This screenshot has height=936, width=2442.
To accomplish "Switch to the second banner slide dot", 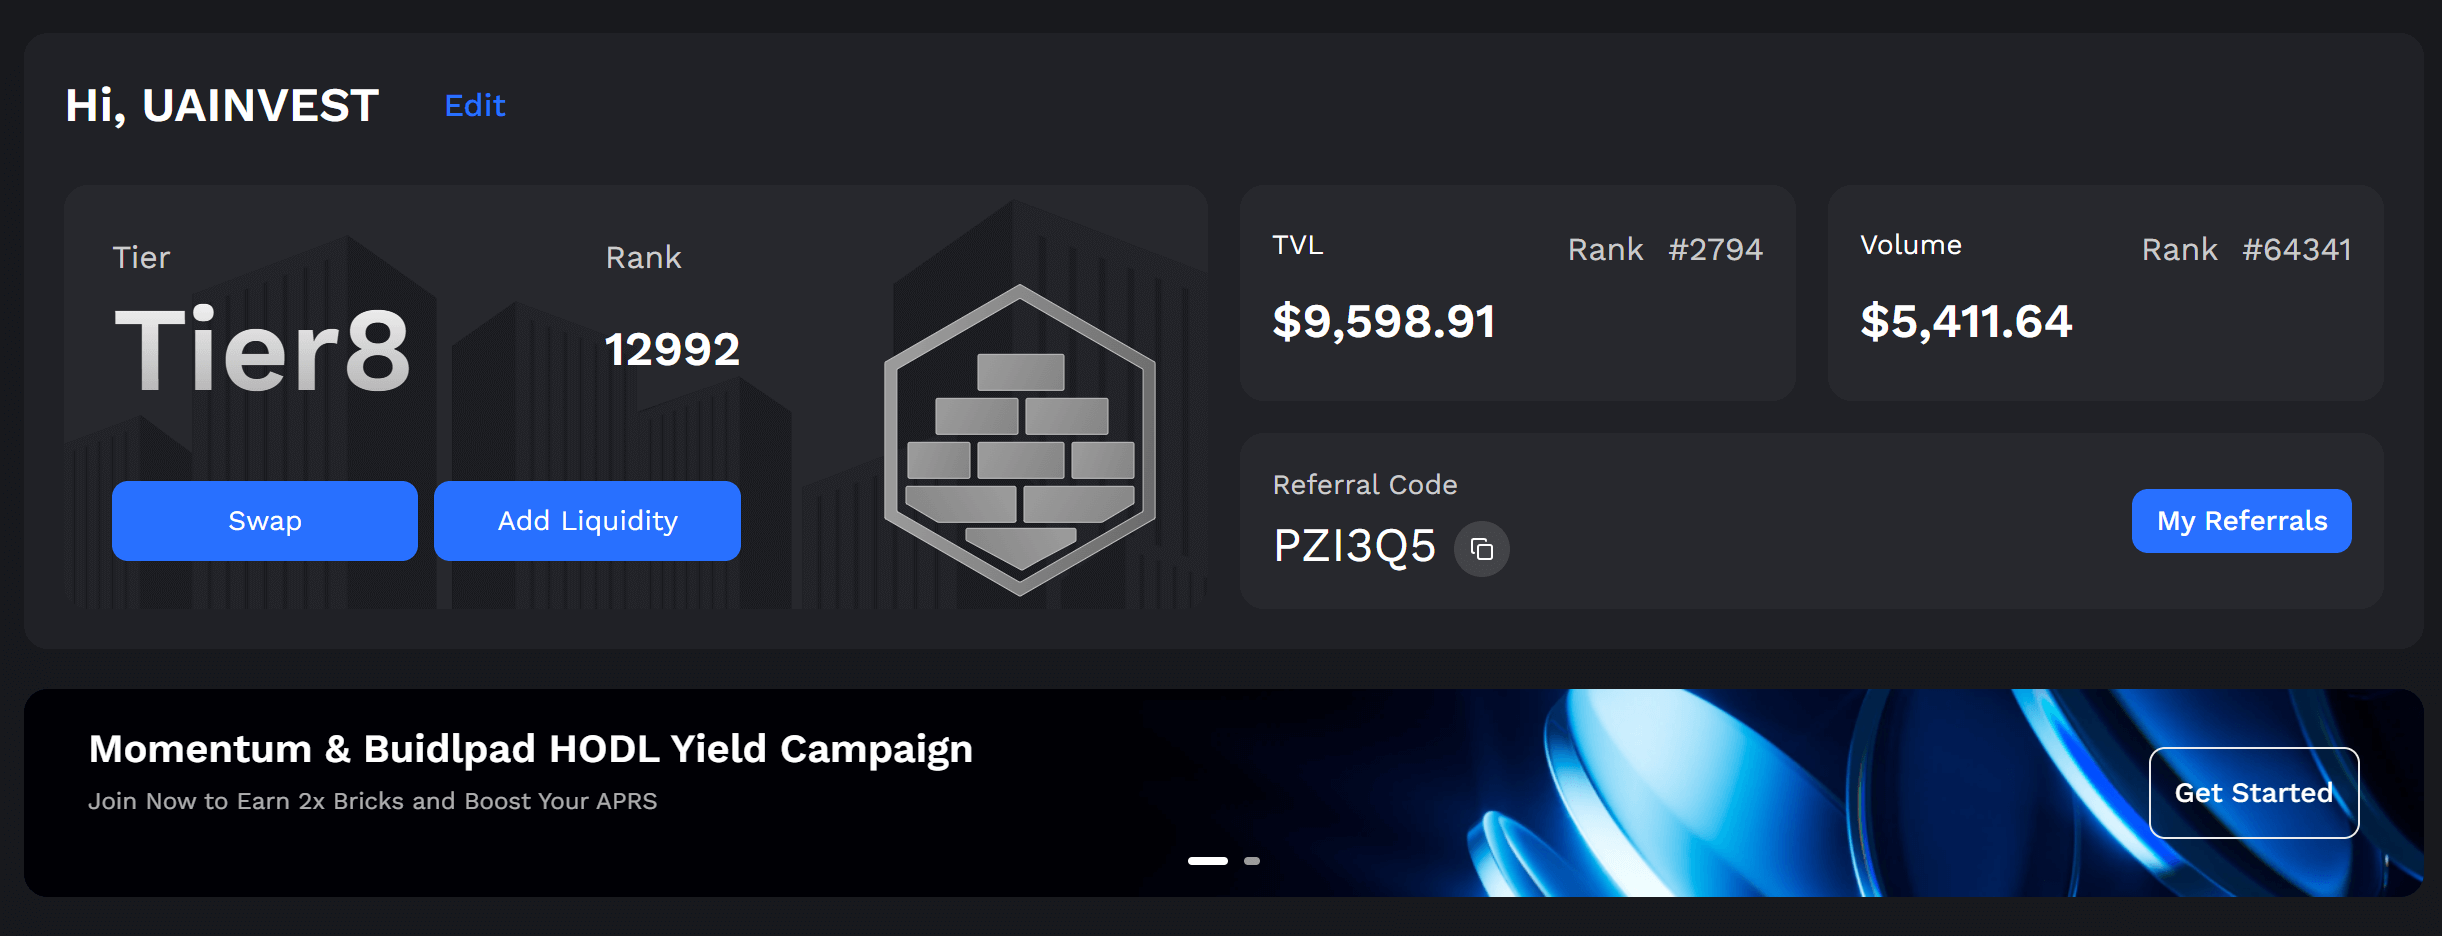I will click(1252, 861).
